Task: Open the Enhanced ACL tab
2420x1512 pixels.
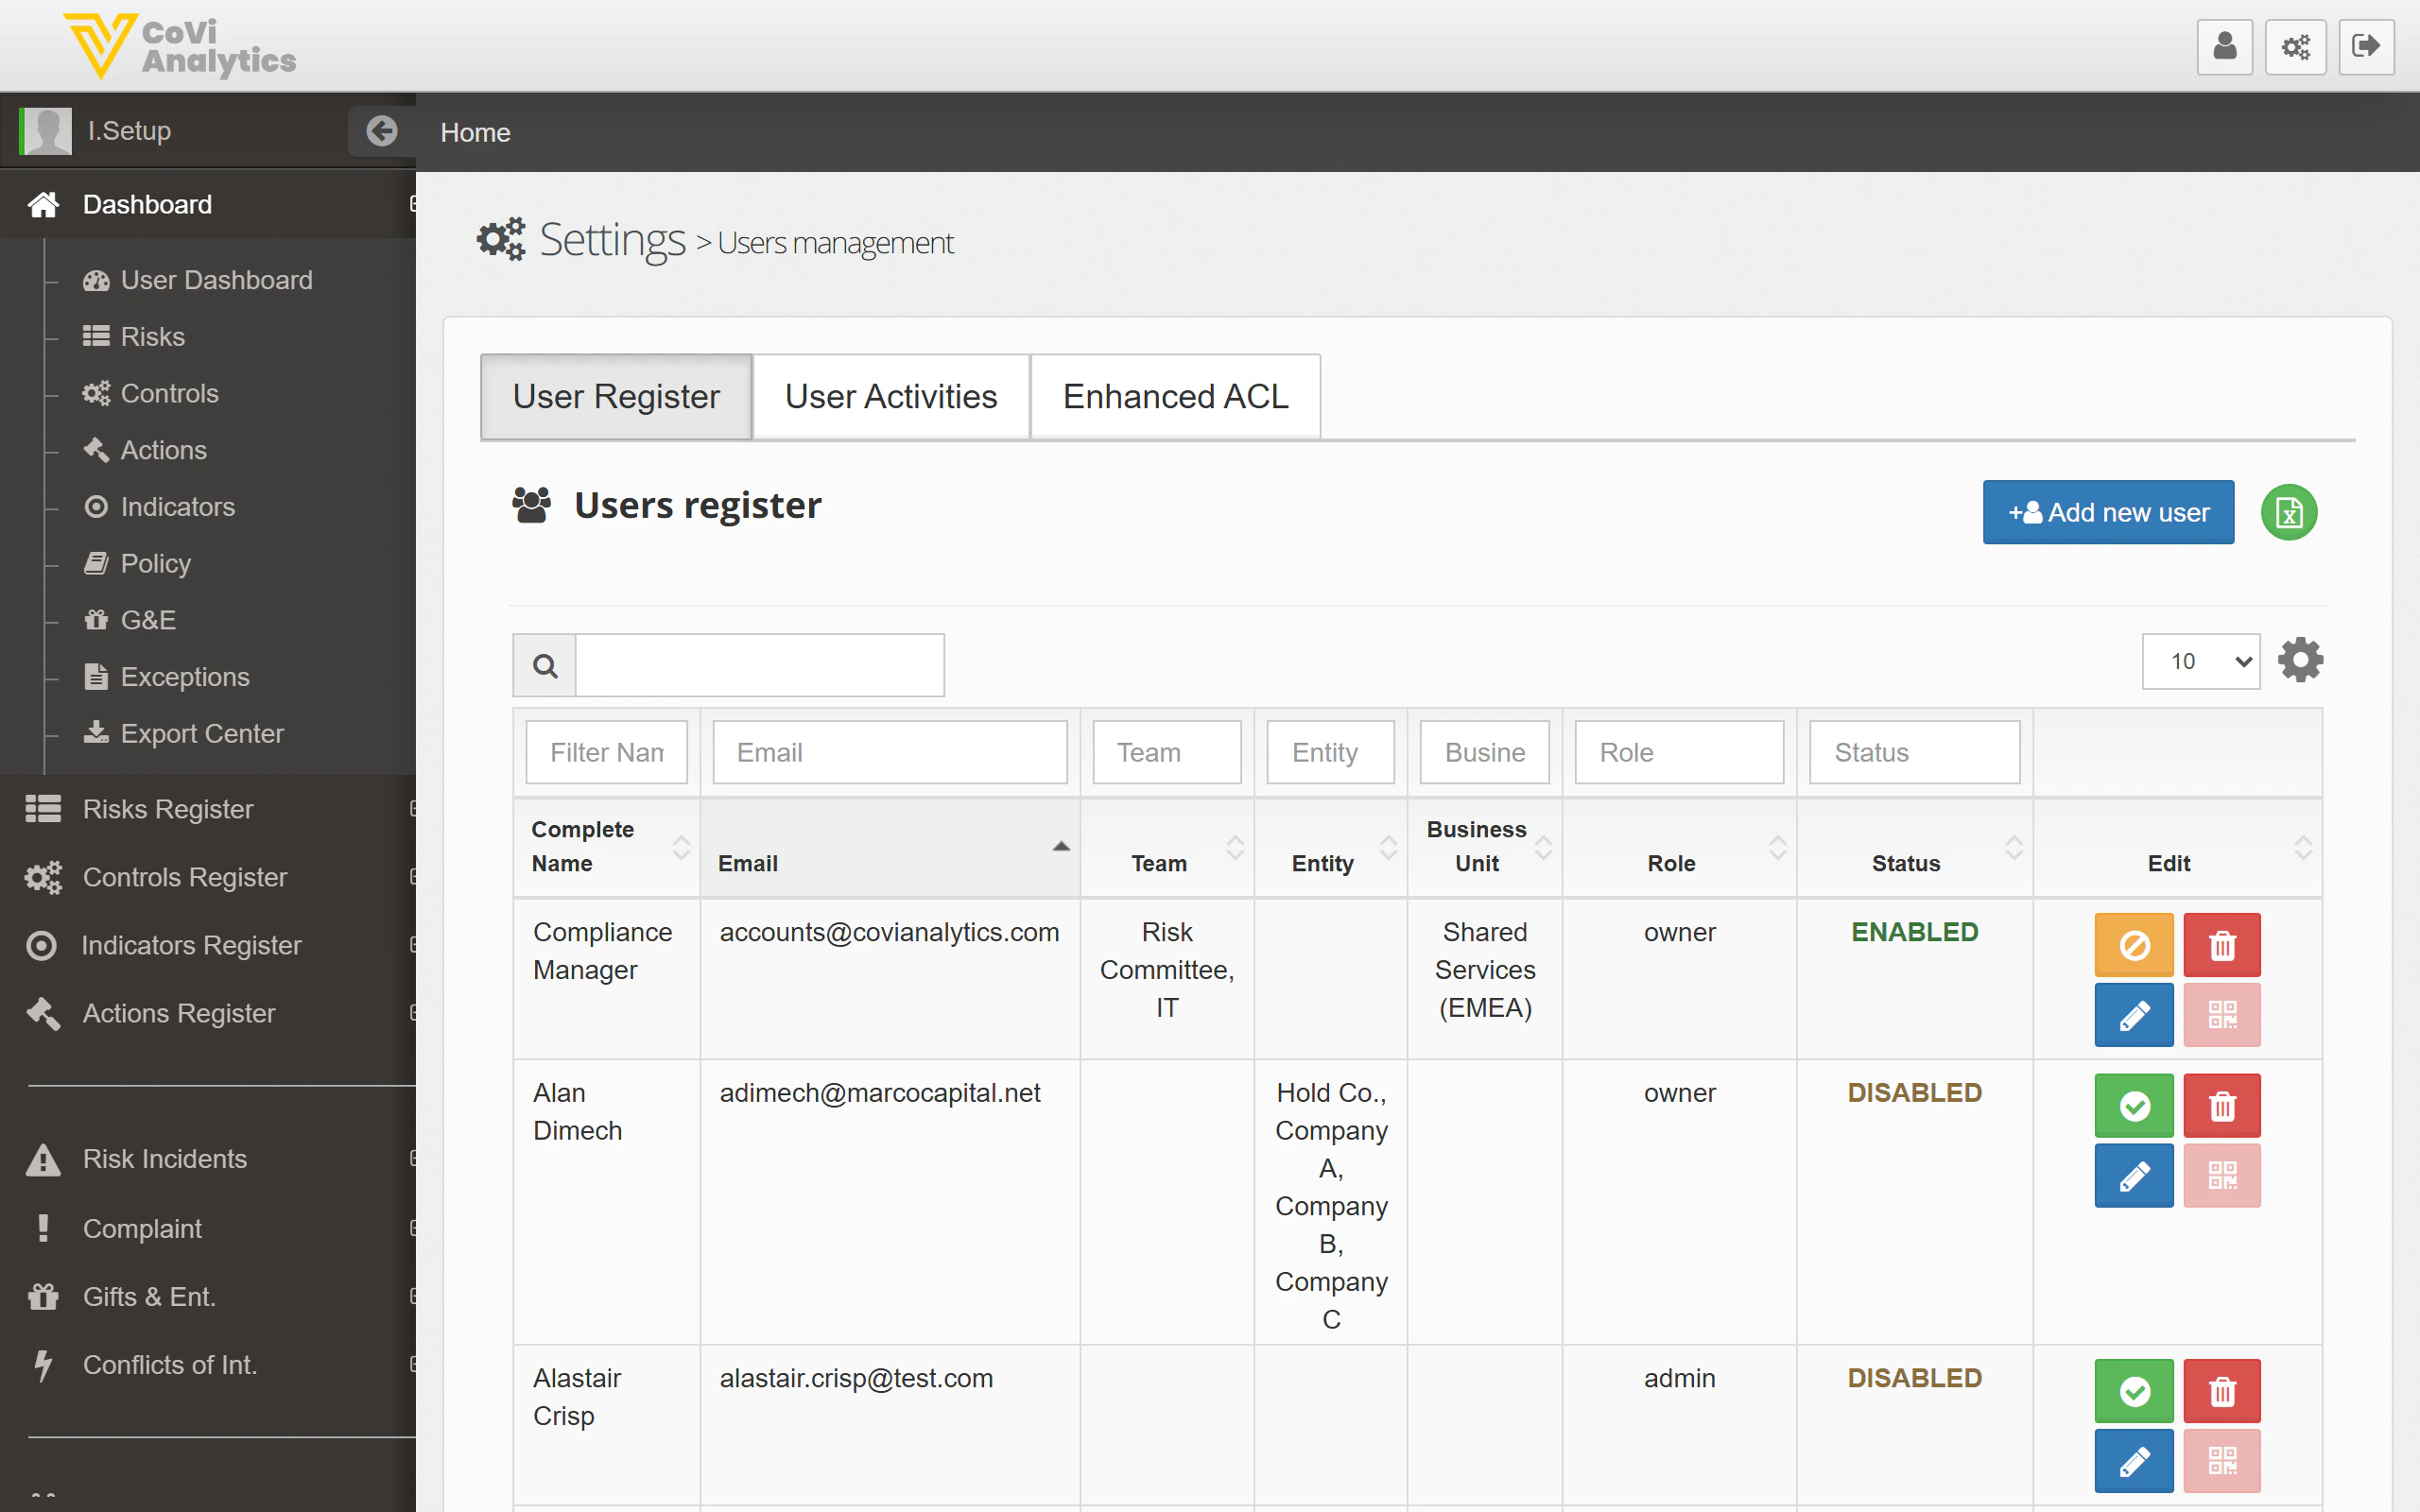Action: (x=1175, y=396)
